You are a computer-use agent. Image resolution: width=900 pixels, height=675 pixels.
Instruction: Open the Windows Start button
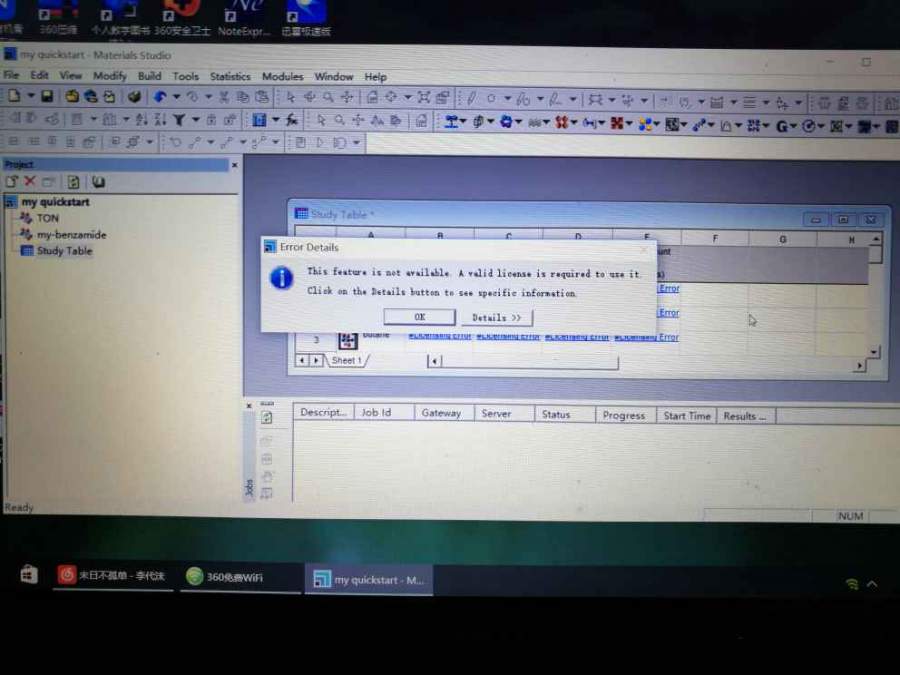coord(29,574)
